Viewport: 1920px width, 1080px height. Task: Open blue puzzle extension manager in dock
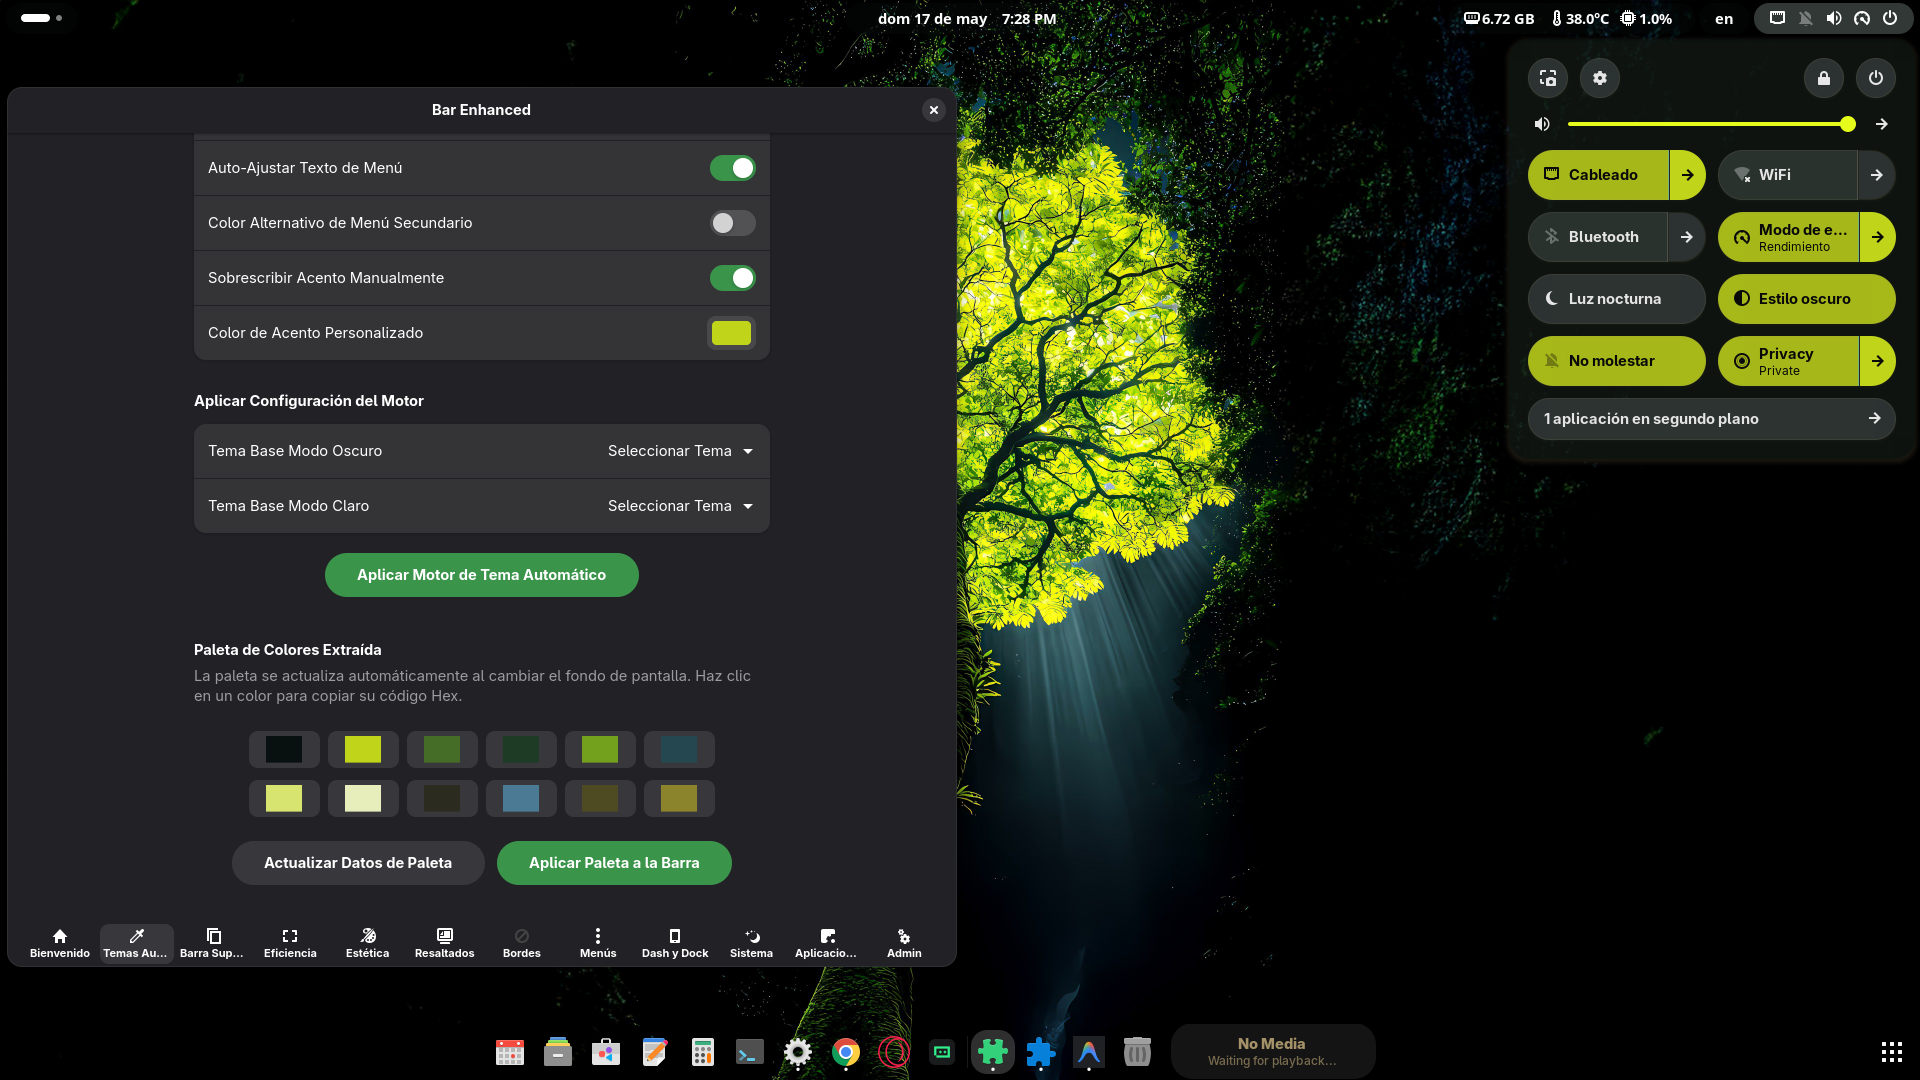click(1041, 1052)
